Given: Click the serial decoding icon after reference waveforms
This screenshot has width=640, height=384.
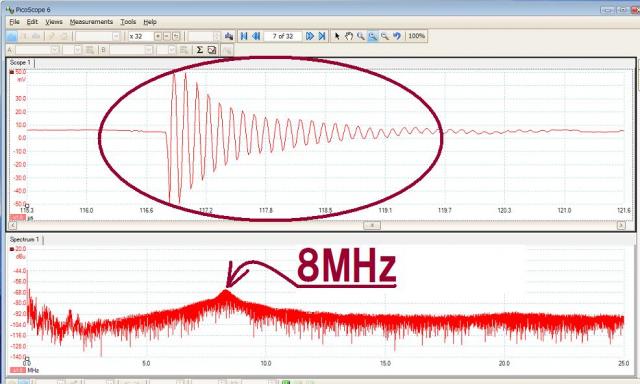Looking at the screenshot, I should tap(227, 50).
